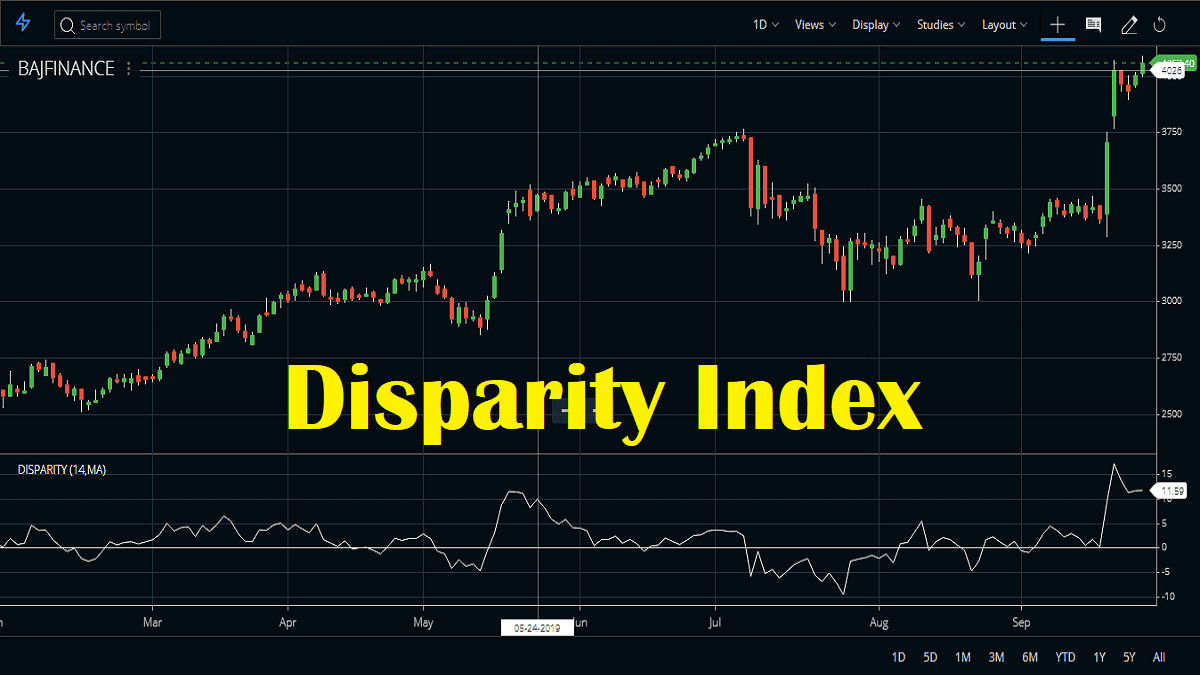Screen dimensions: 1200x675
Task: Open the three-dot menu next to BAJFINANCE
Action: [x=127, y=68]
